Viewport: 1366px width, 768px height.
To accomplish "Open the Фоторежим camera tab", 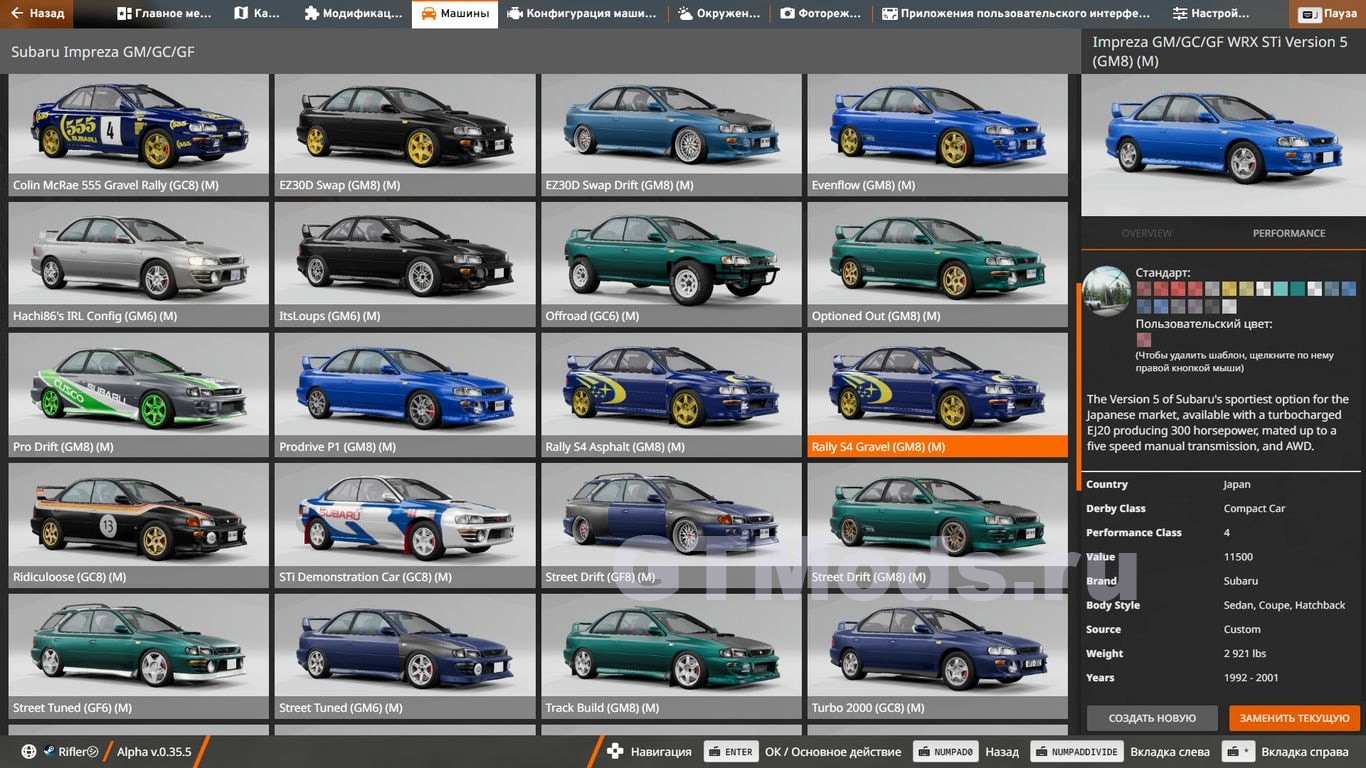I will 822,14.
